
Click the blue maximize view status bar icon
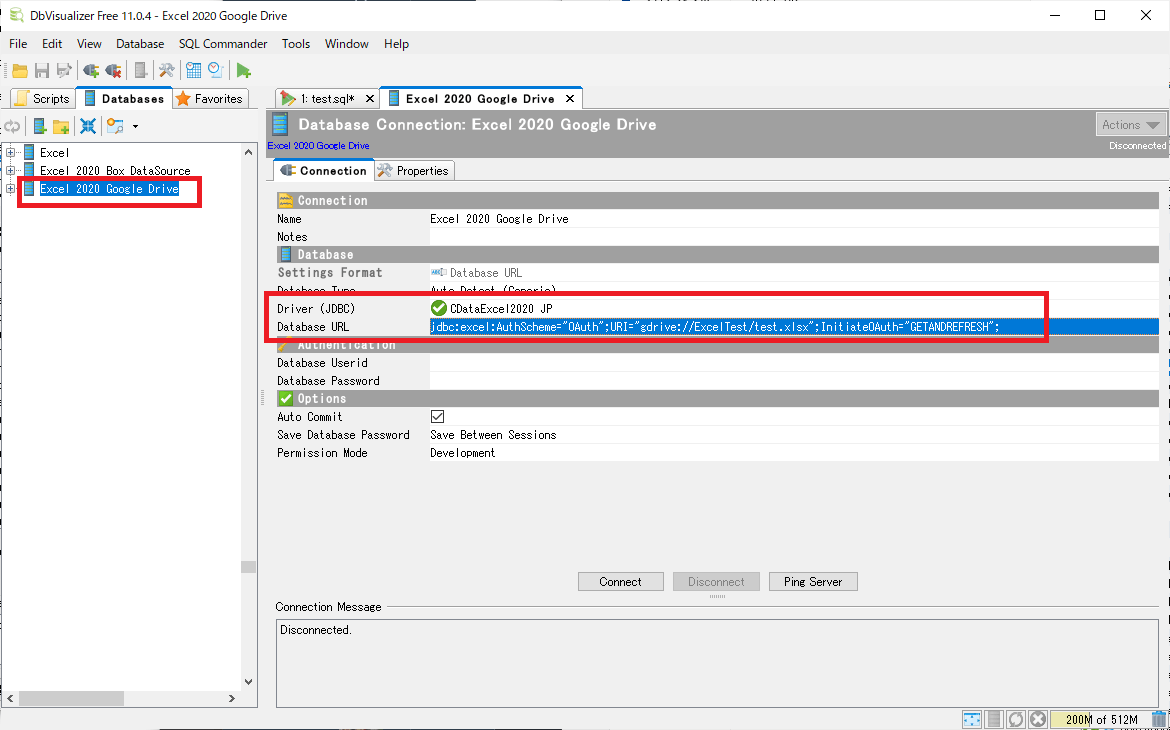point(972,720)
